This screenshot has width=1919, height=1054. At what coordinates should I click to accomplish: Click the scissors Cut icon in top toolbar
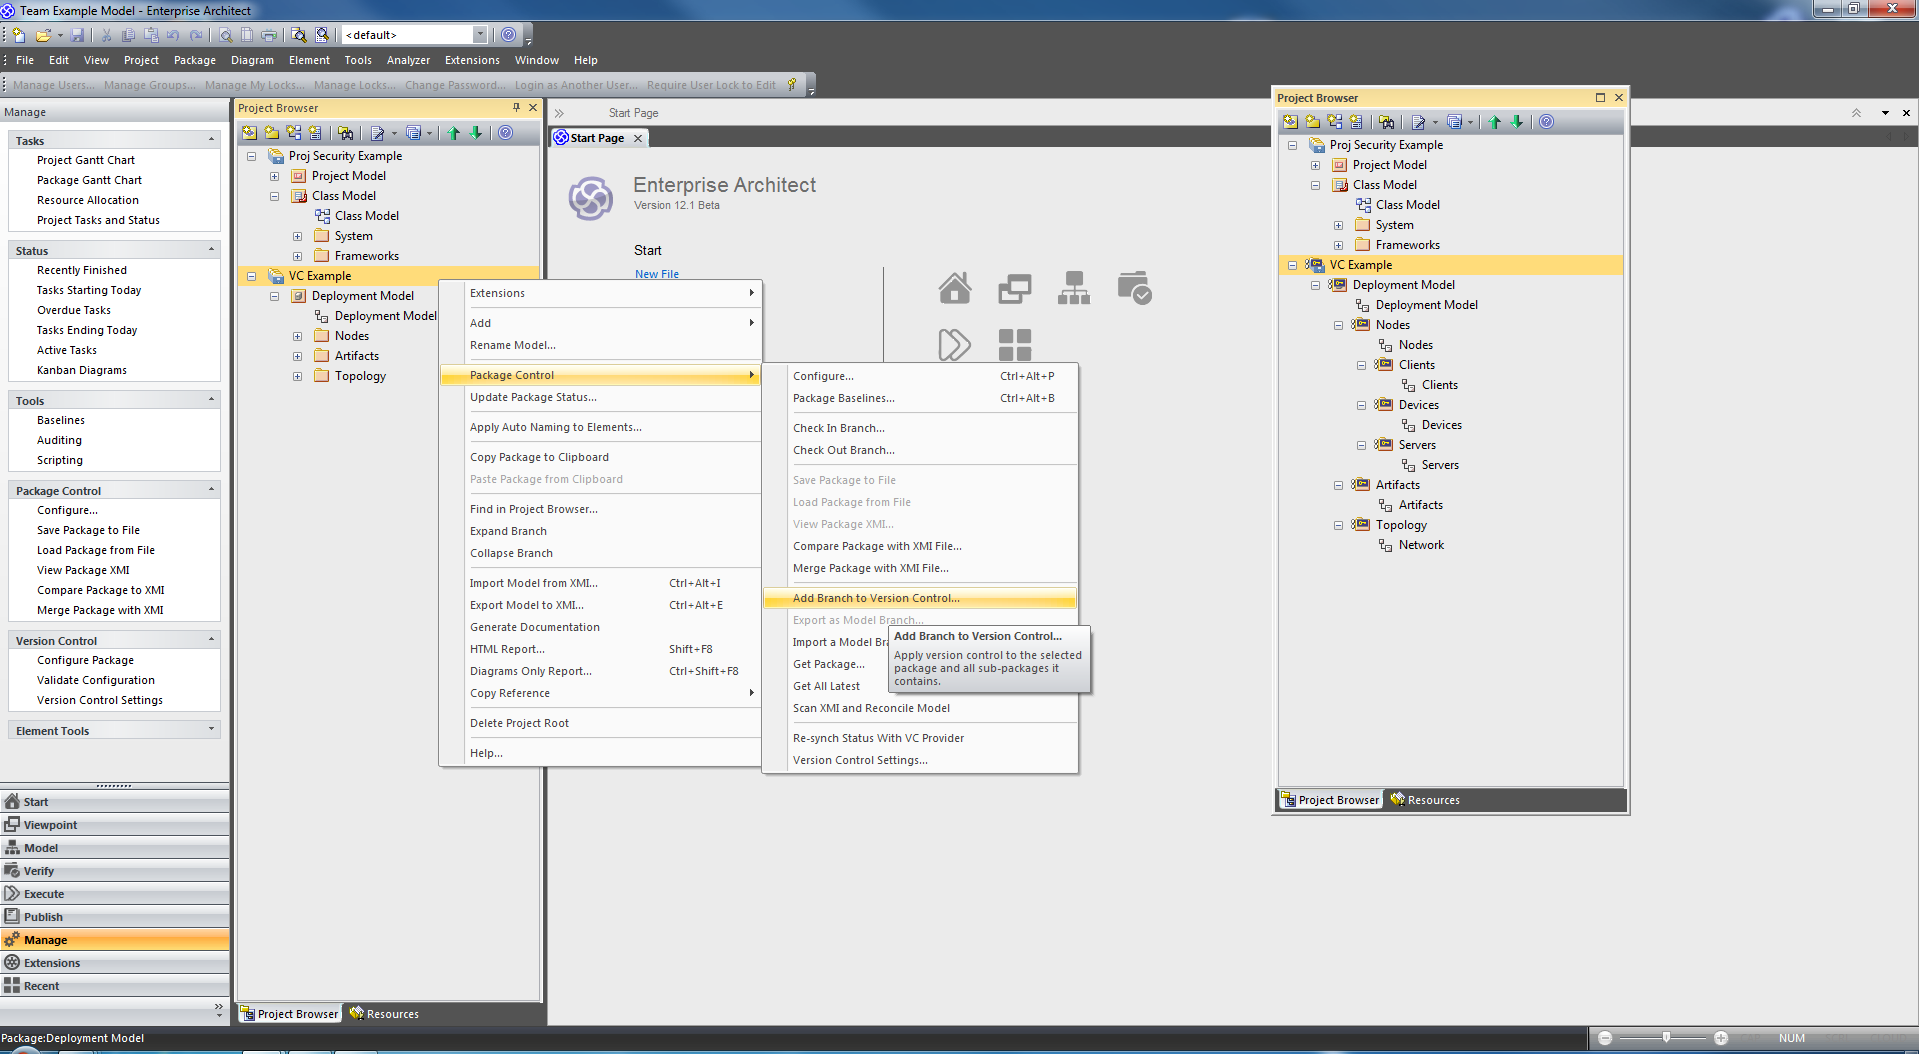point(106,35)
